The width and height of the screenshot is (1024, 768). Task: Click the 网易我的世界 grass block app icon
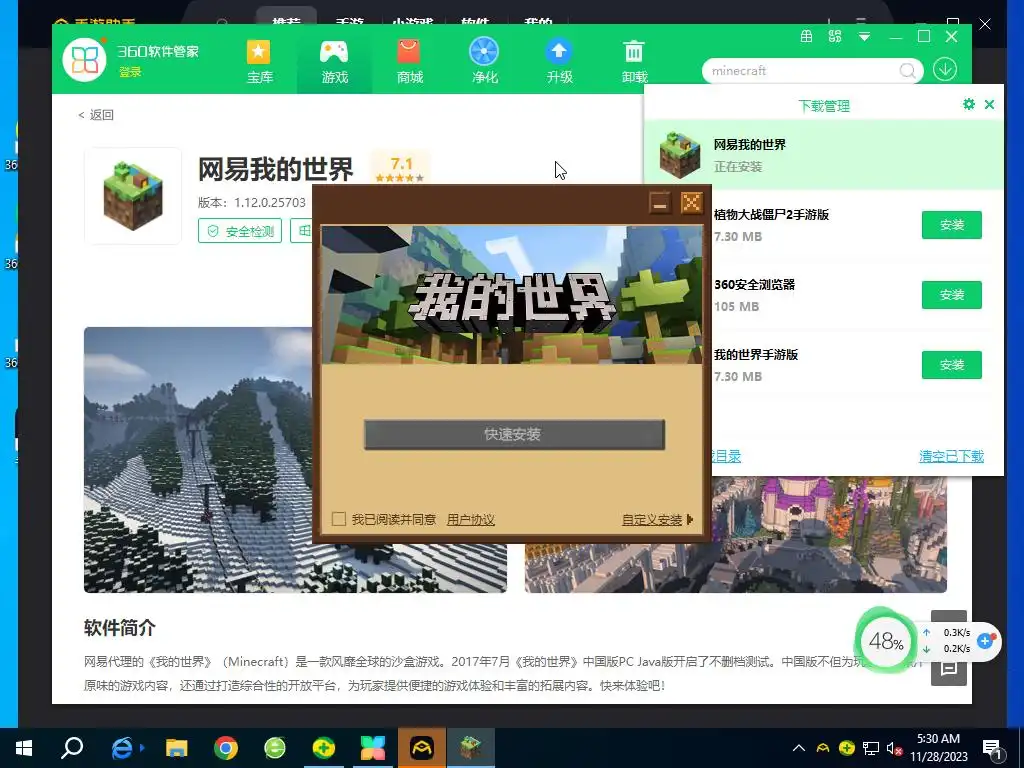click(133, 196)
